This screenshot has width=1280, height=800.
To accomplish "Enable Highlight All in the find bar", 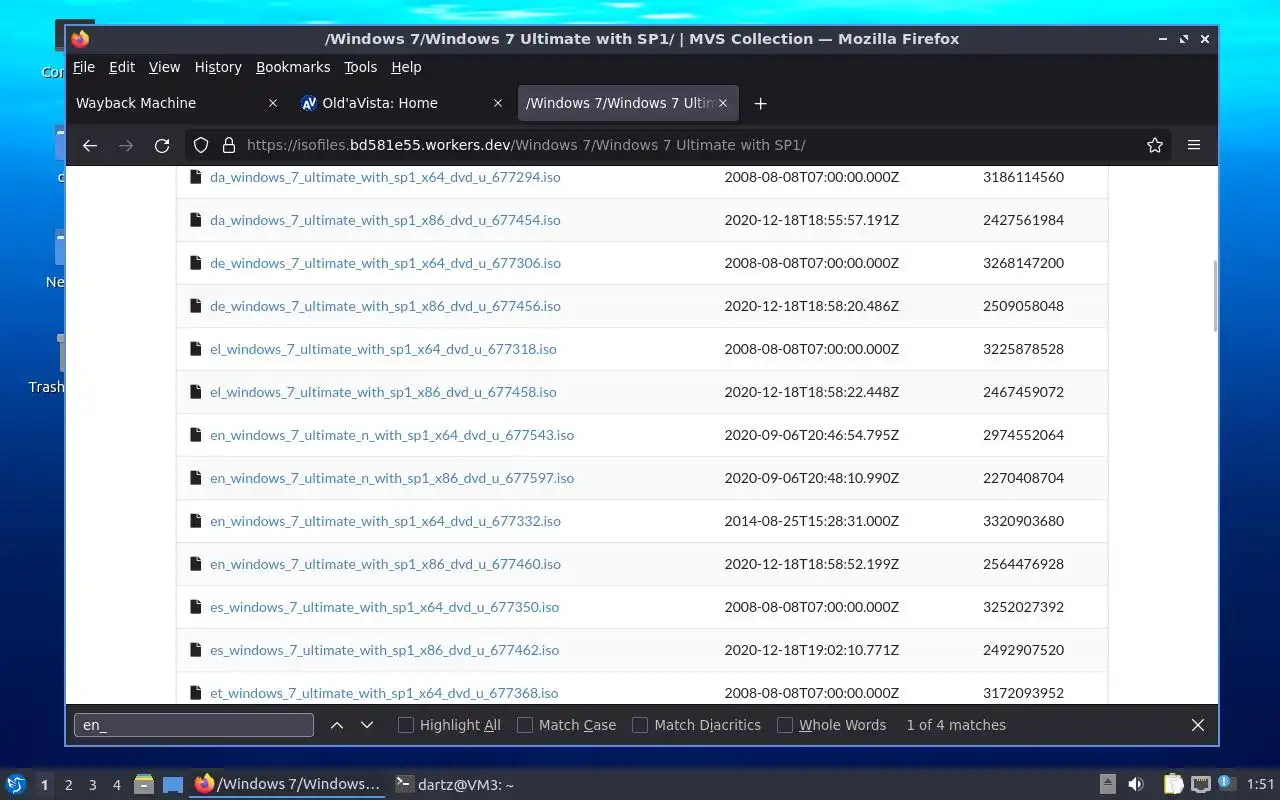I will click(449, 725).
